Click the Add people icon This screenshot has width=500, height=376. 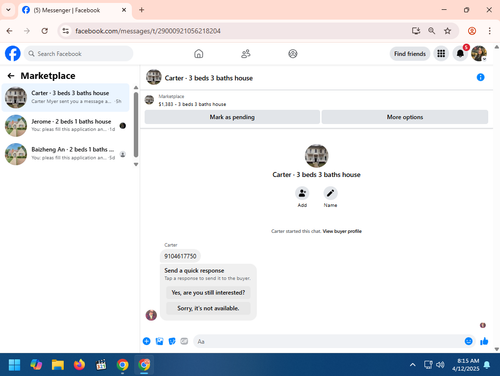302,193
